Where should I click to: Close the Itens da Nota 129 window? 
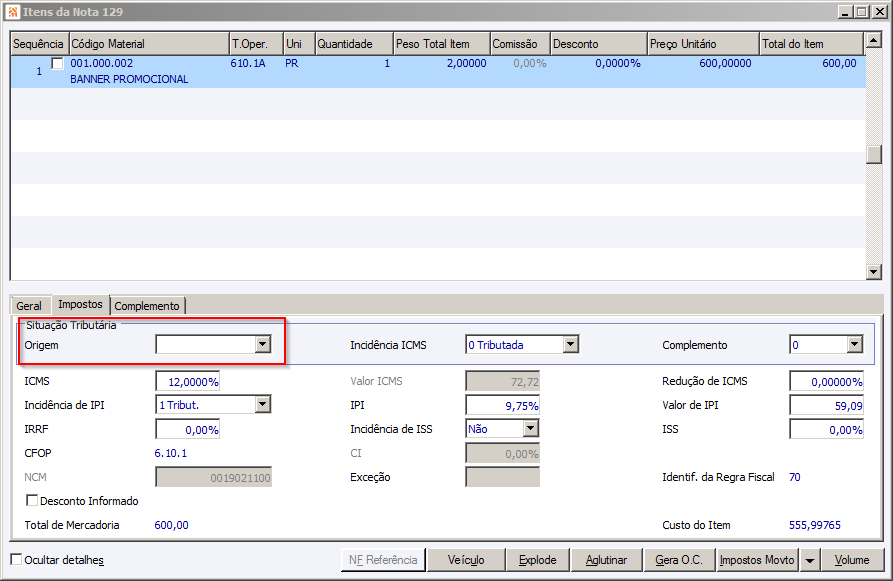click(879, 12)
